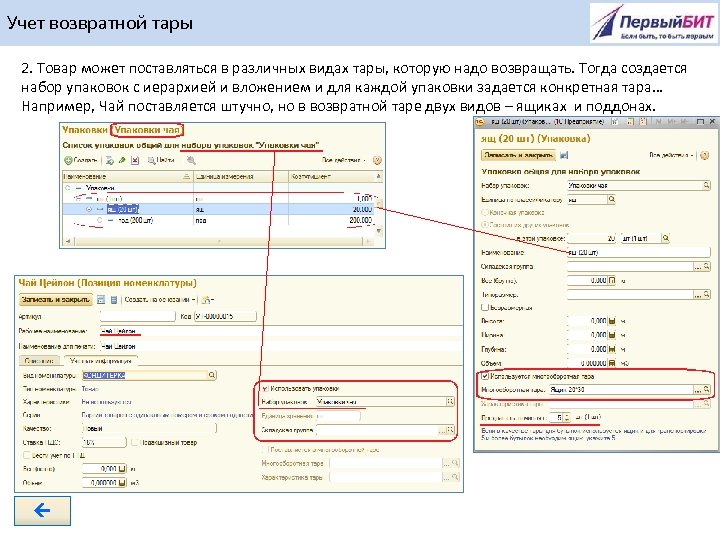Open Складская группа selector in Чай Цейлон form

coord(442,430)
